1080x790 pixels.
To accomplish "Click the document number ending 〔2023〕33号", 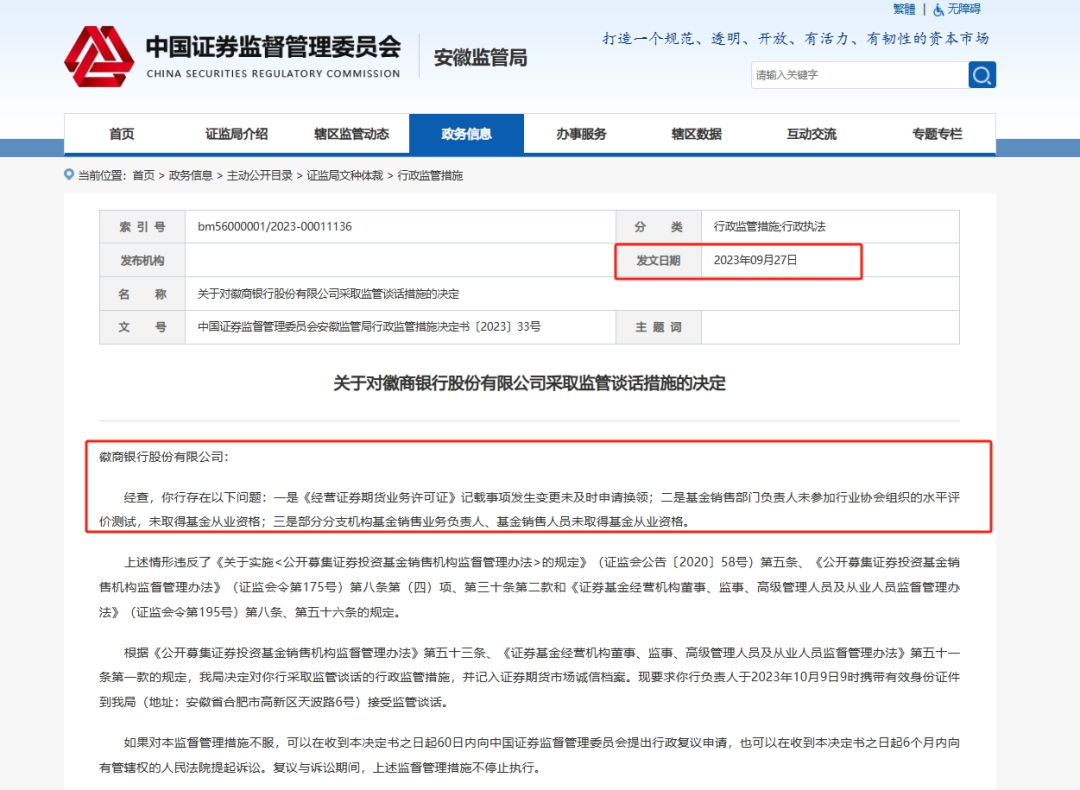I will click(369, 326).
